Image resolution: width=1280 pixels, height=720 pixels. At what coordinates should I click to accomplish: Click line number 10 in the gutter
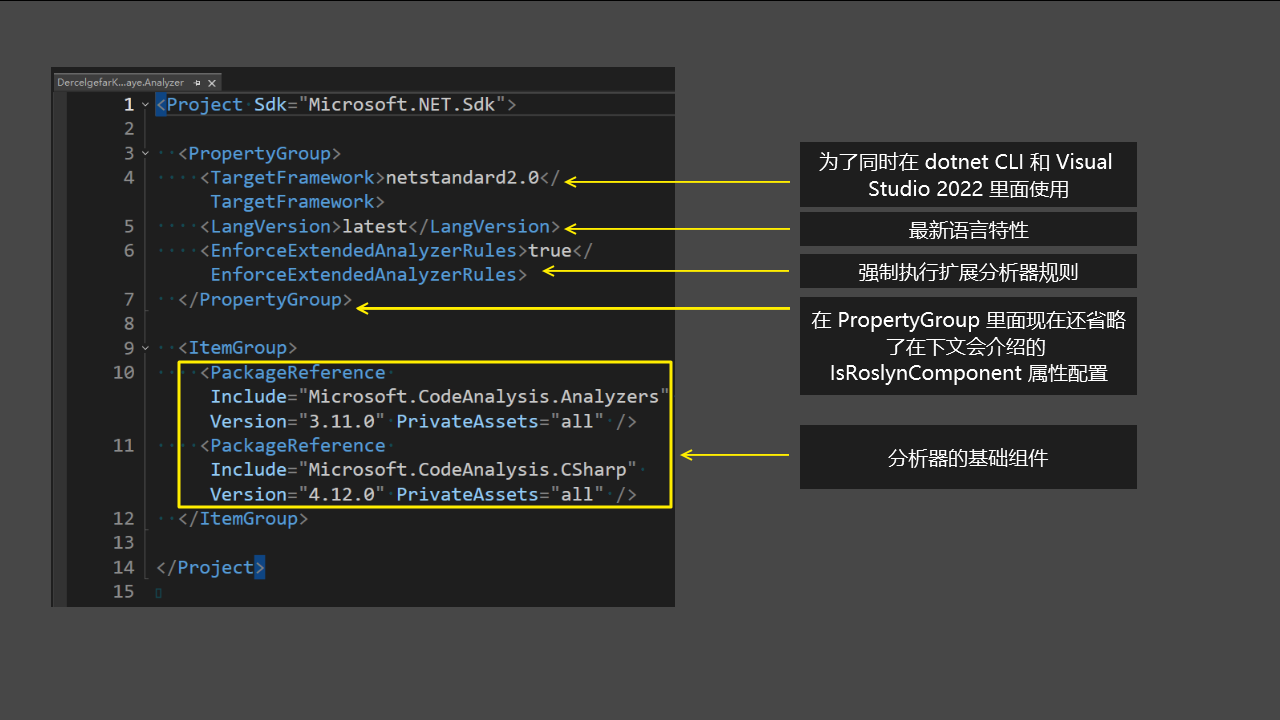[123, 372]
